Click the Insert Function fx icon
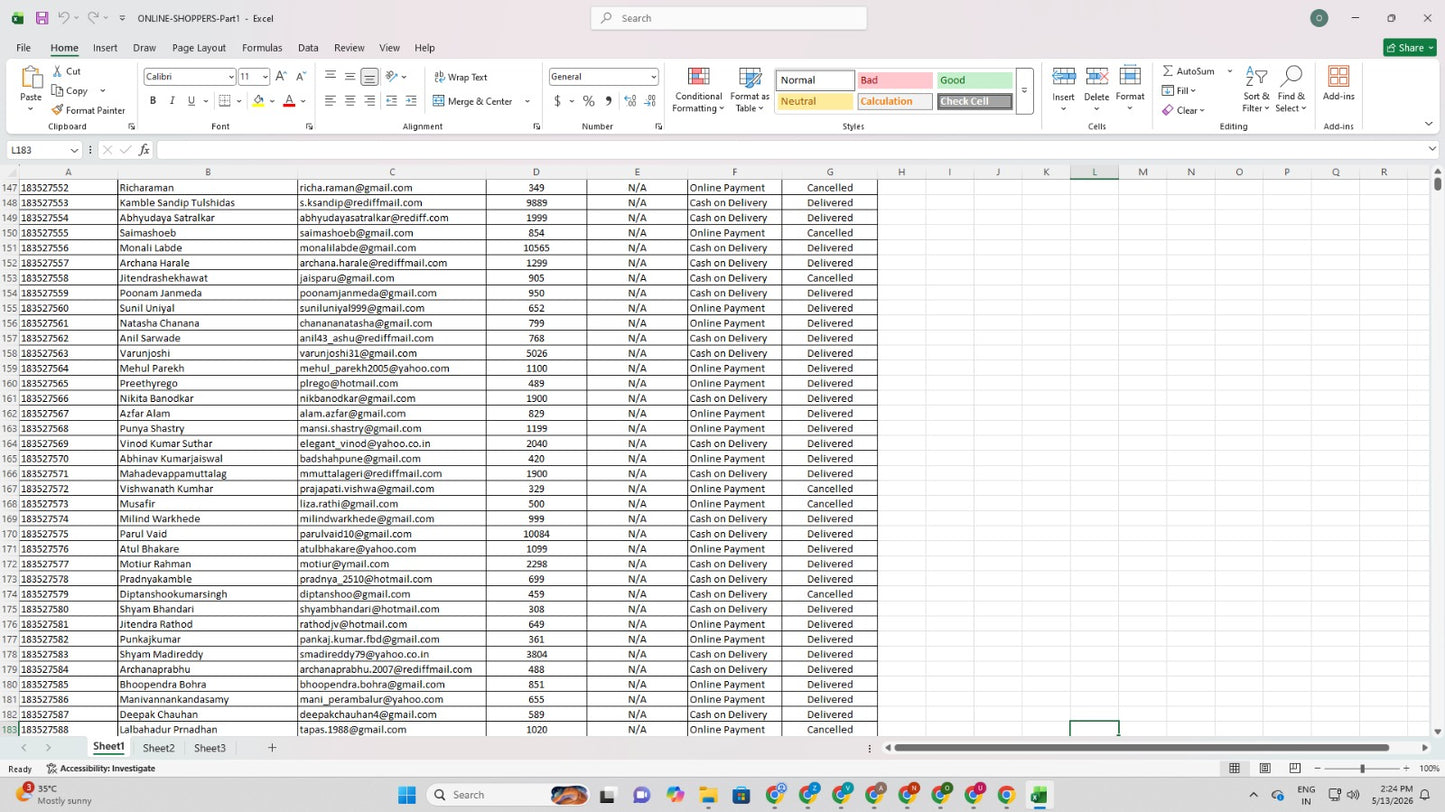1445x812 pixels. (x=144, y=150)
